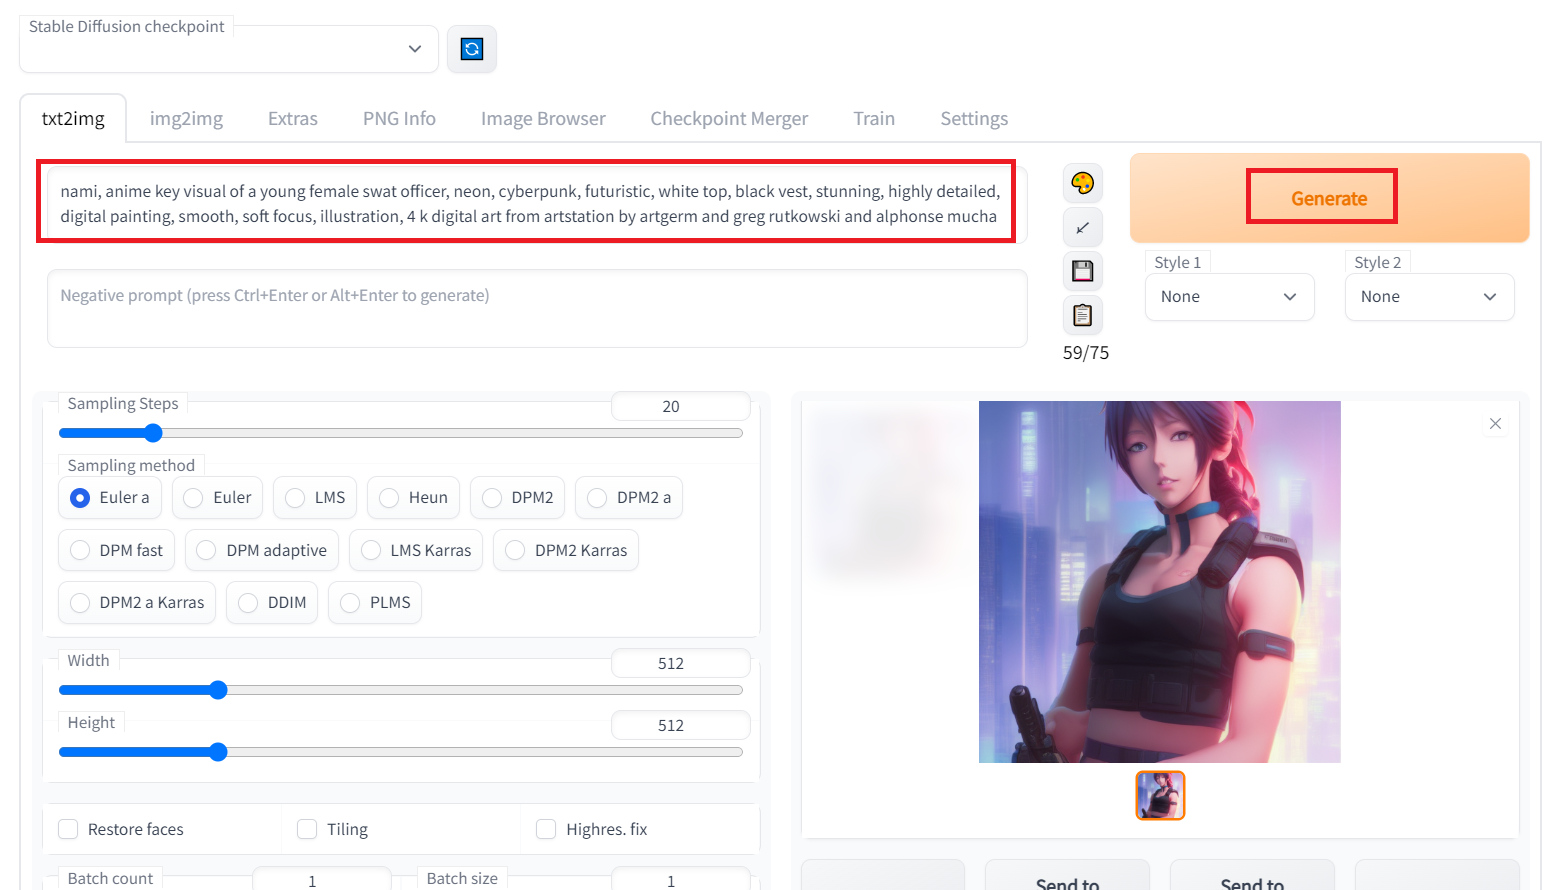Click the artist palette icon

[x=1082, y=183]
